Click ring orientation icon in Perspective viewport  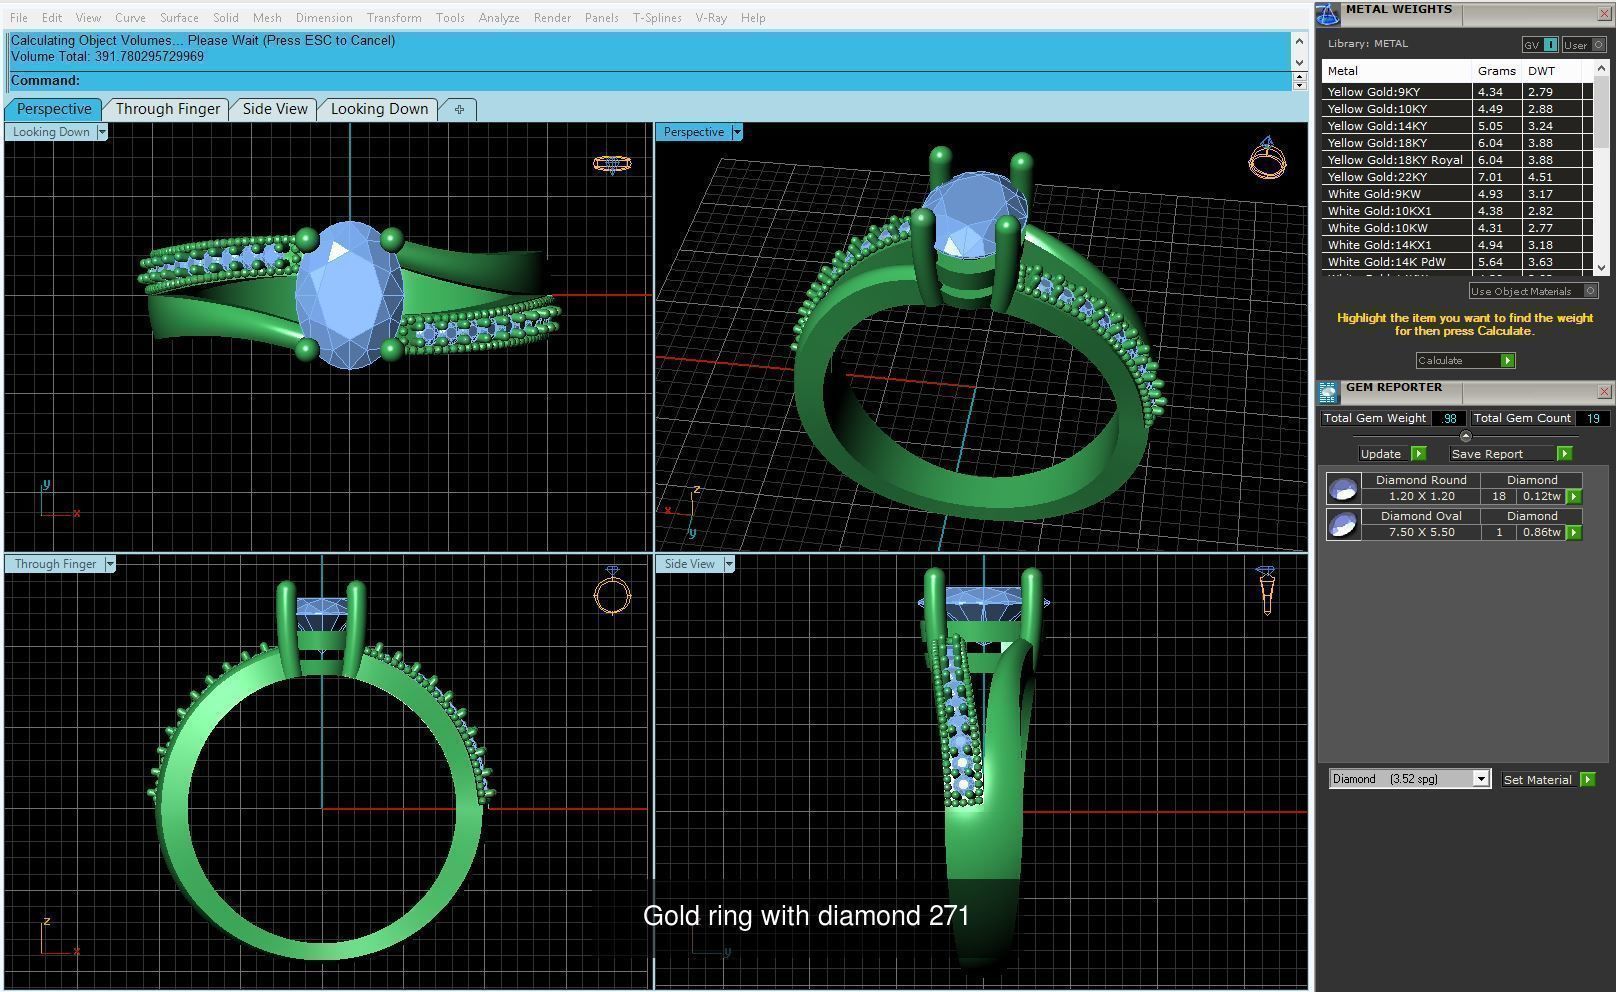click(1266, 158)
